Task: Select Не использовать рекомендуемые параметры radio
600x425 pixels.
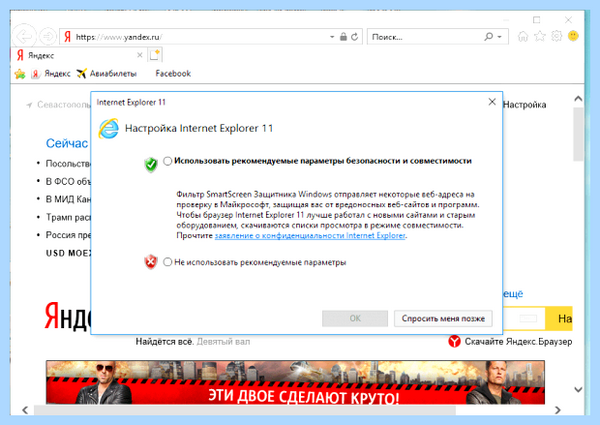Action: click(167, 262)
